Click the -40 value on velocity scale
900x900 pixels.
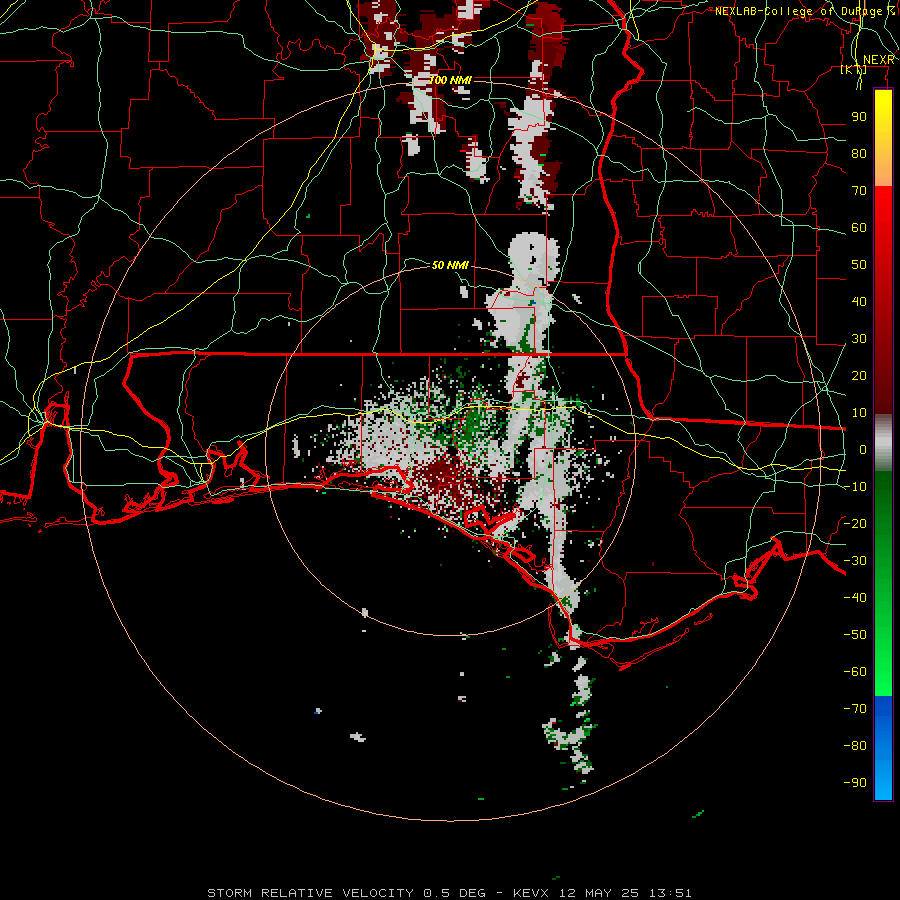pyautogui.click(x=855, y=598)
